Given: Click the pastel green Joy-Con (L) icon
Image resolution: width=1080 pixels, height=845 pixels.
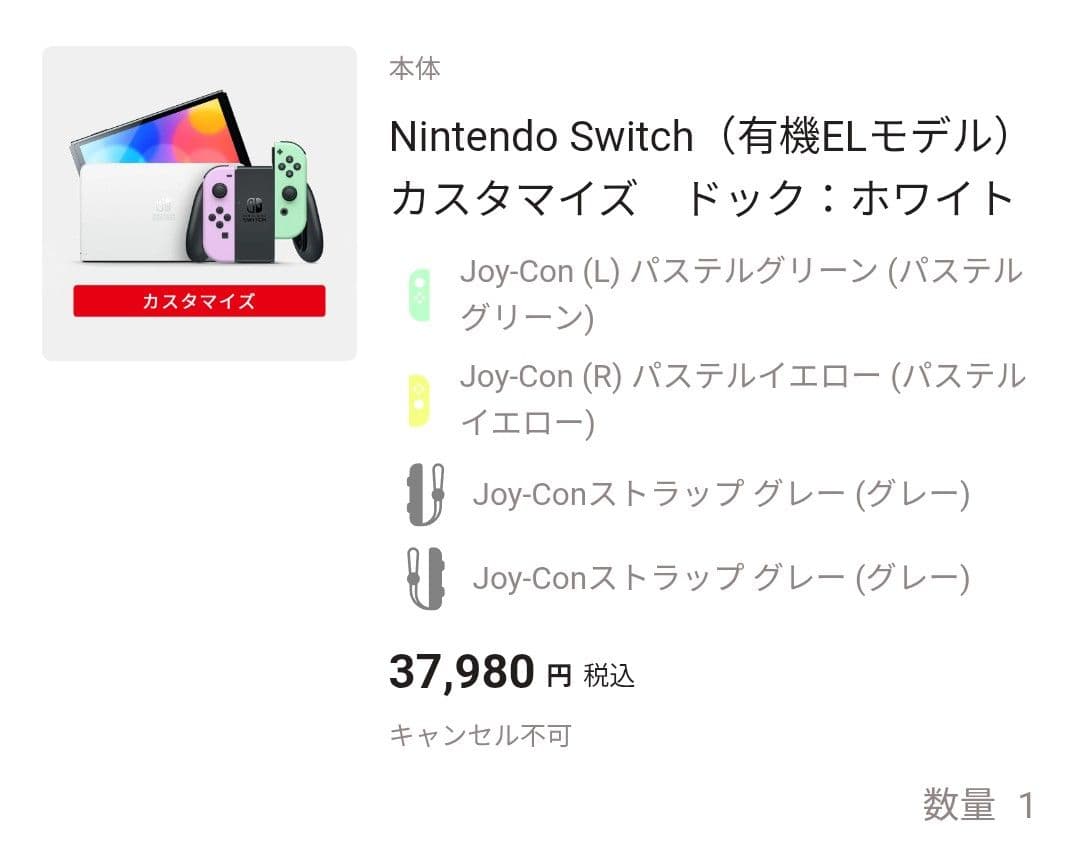Looking at the screenshot, I should point(419,295).
